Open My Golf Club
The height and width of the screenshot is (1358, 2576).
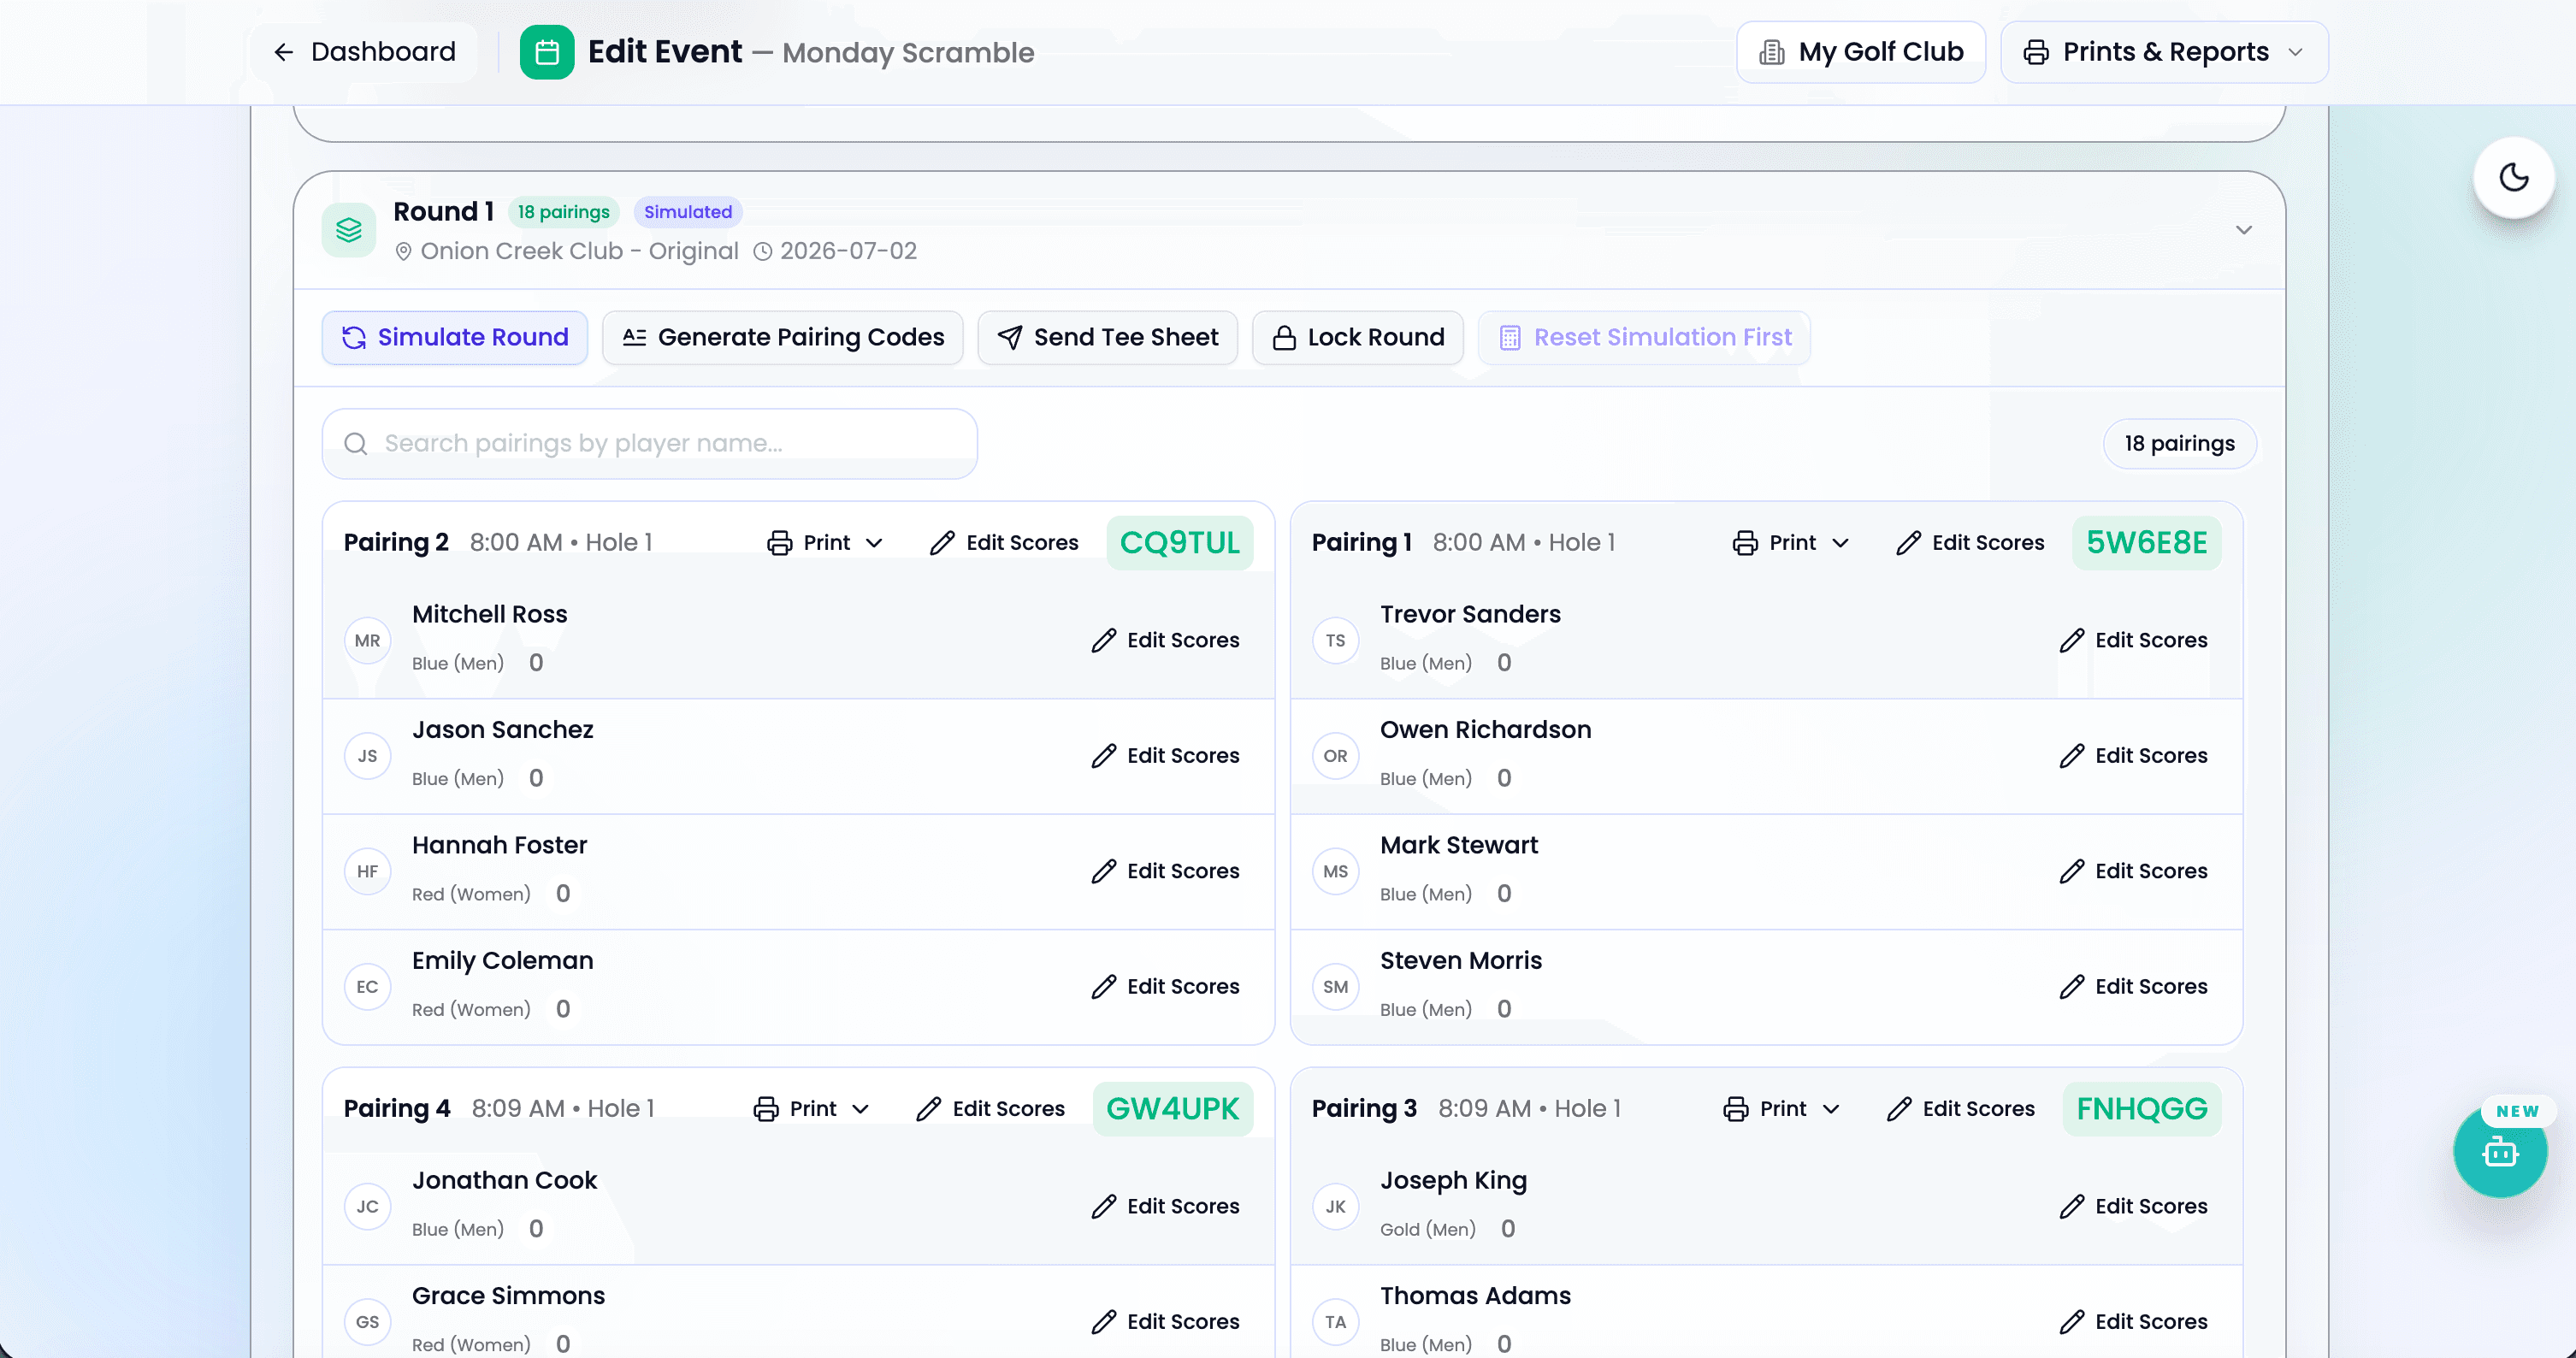1861,52
